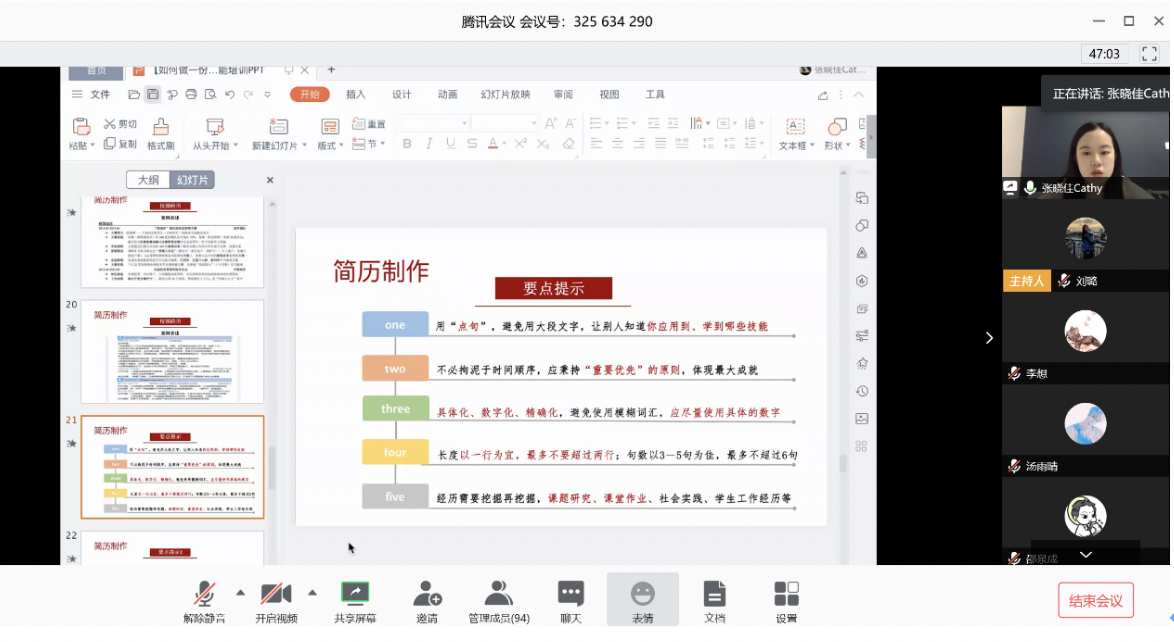The width and height of the screenshot is (1174, 642).
Task: Expand audio options arrow next to mute
Action: point(240,592)
